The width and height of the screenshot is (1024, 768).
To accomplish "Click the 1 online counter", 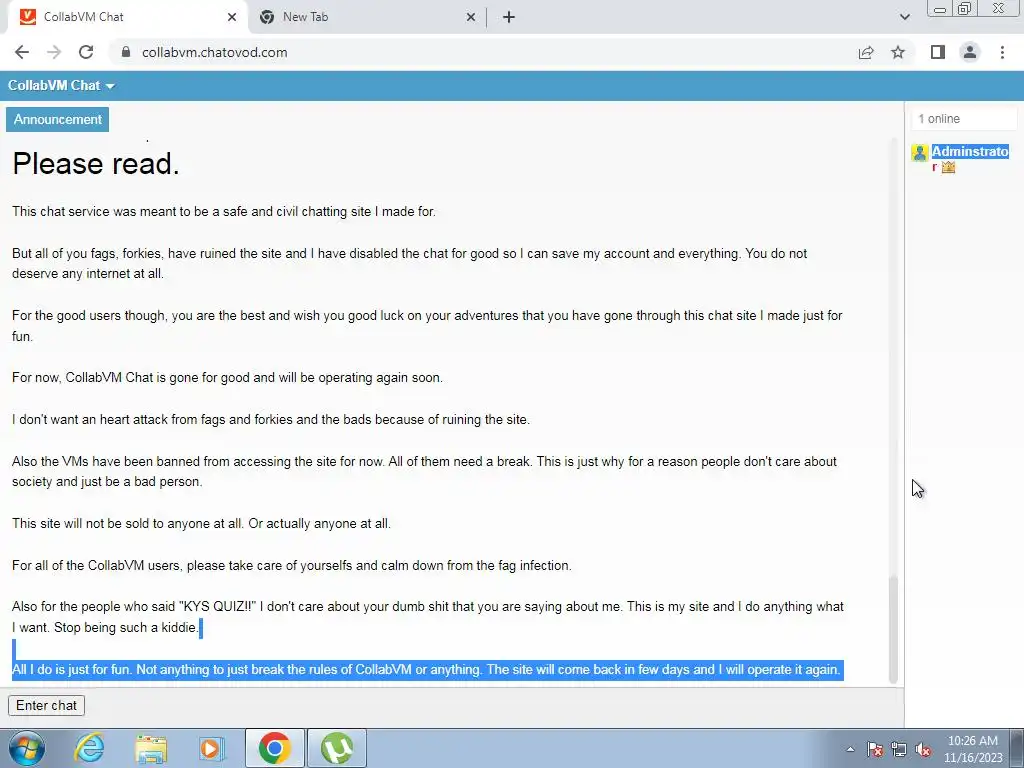I will coord(964,119).
